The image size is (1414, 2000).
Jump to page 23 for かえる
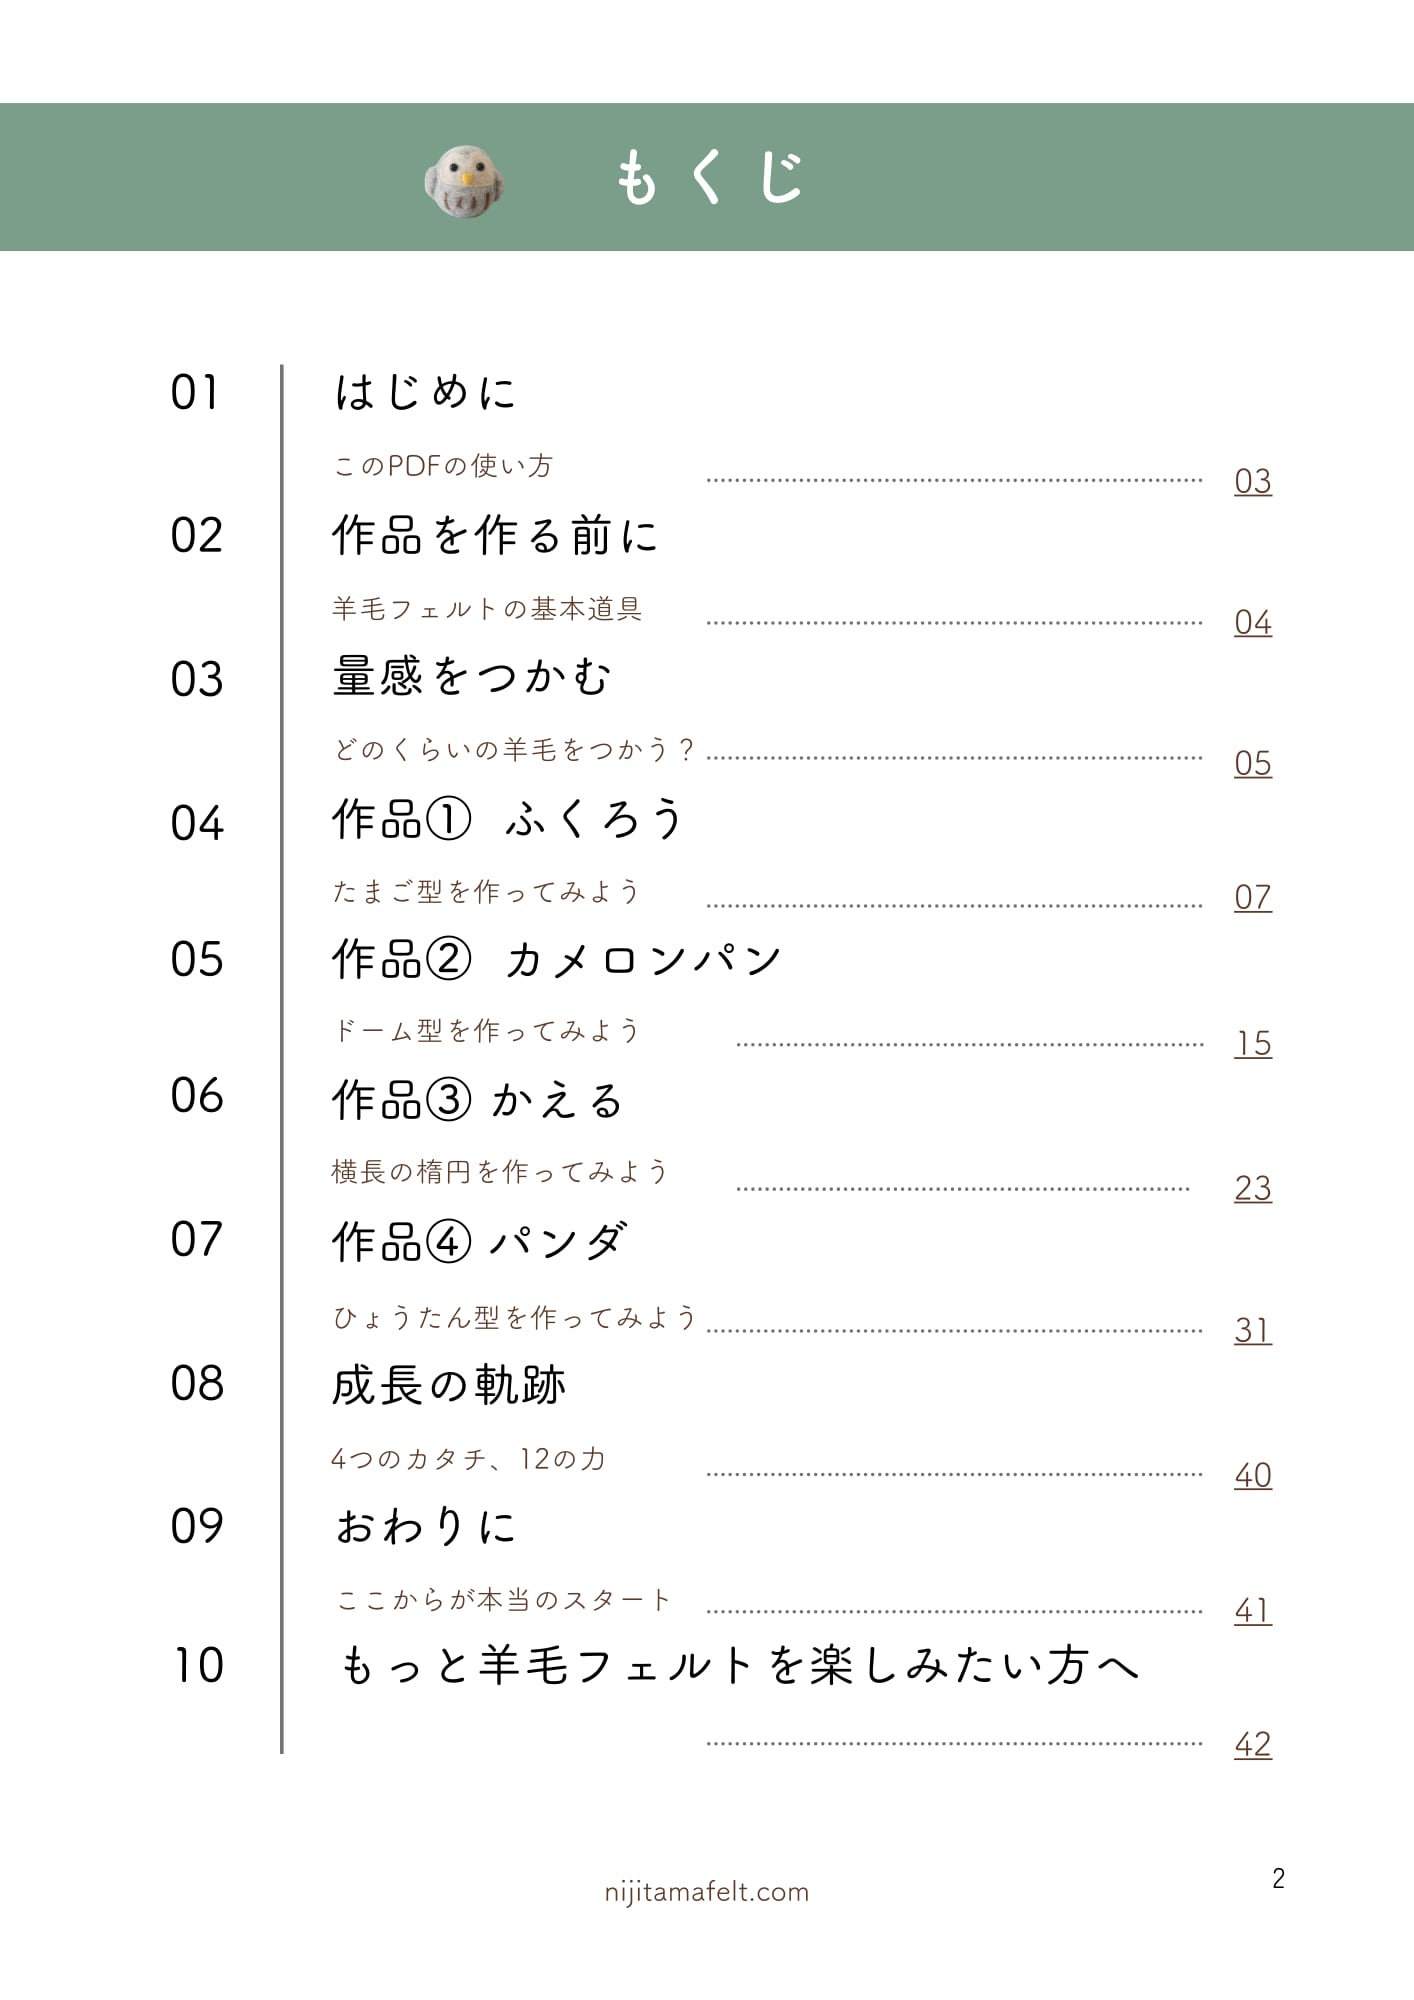point(1252,1188)
